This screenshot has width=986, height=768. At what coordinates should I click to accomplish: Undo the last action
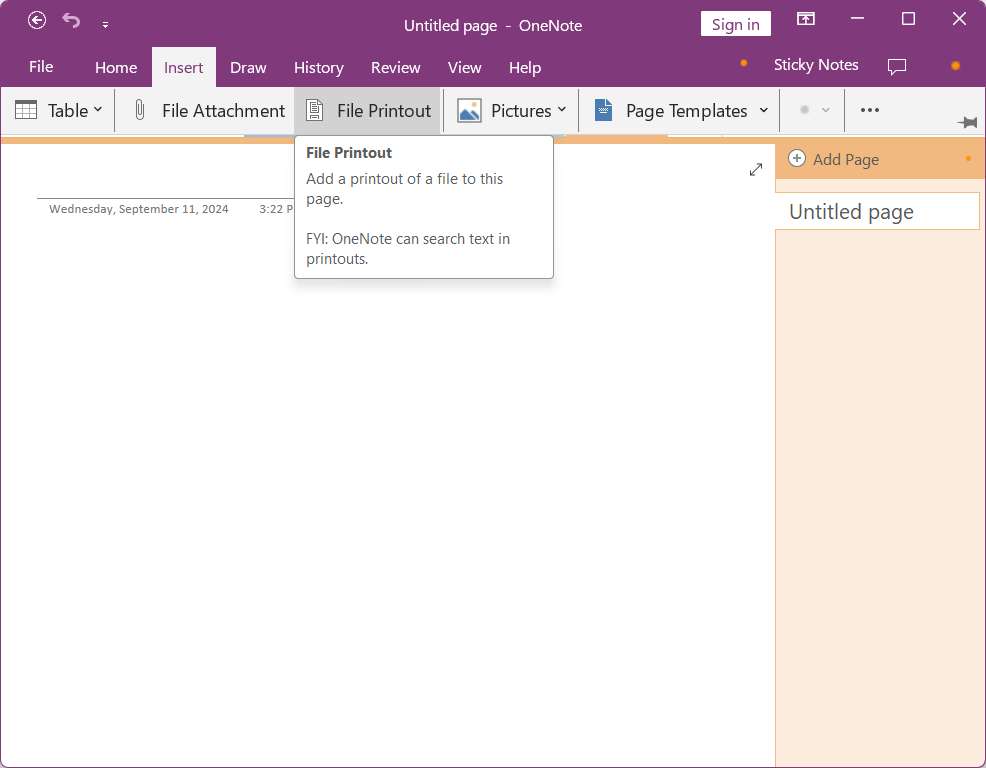pos(71,21)
